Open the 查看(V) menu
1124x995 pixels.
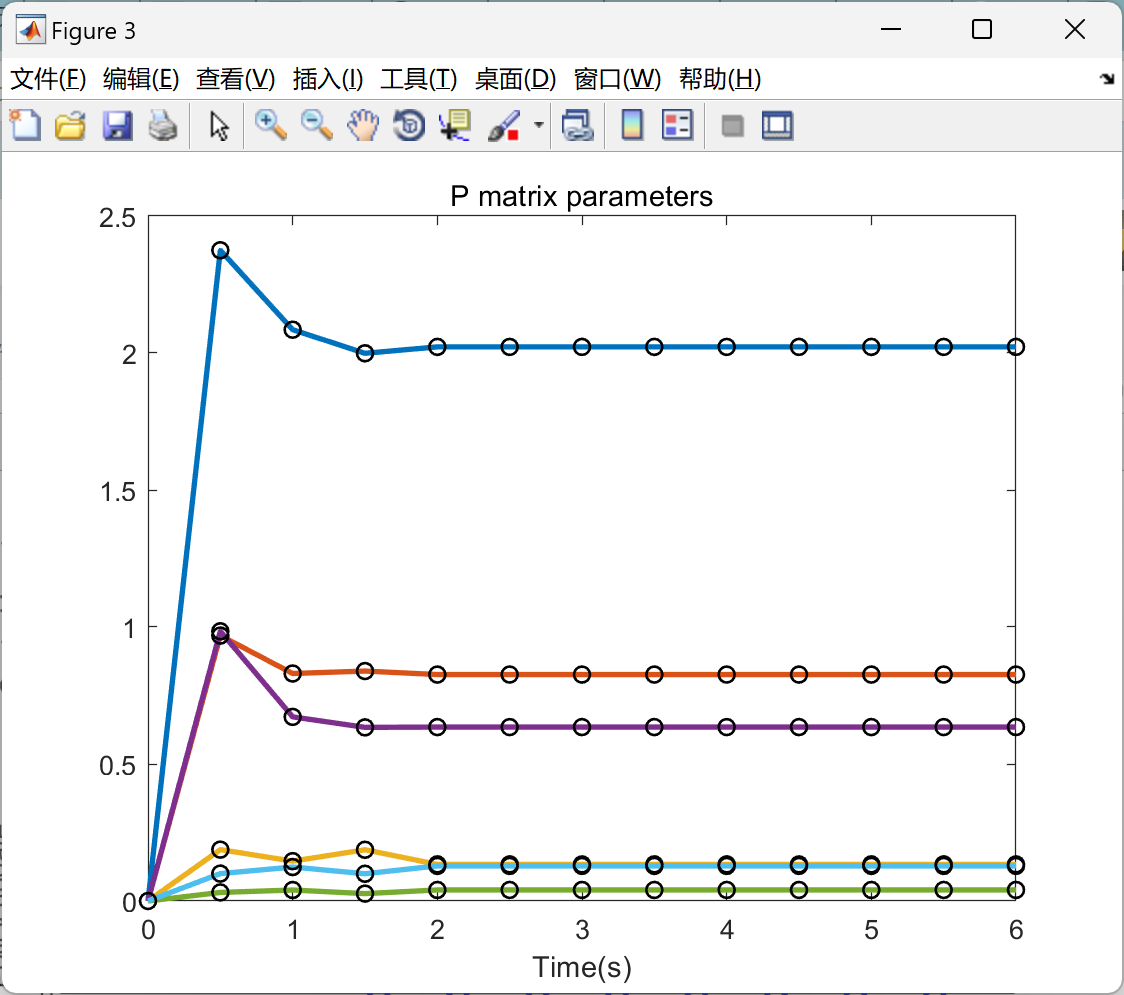pyautogui.click(x=235, y=79)
